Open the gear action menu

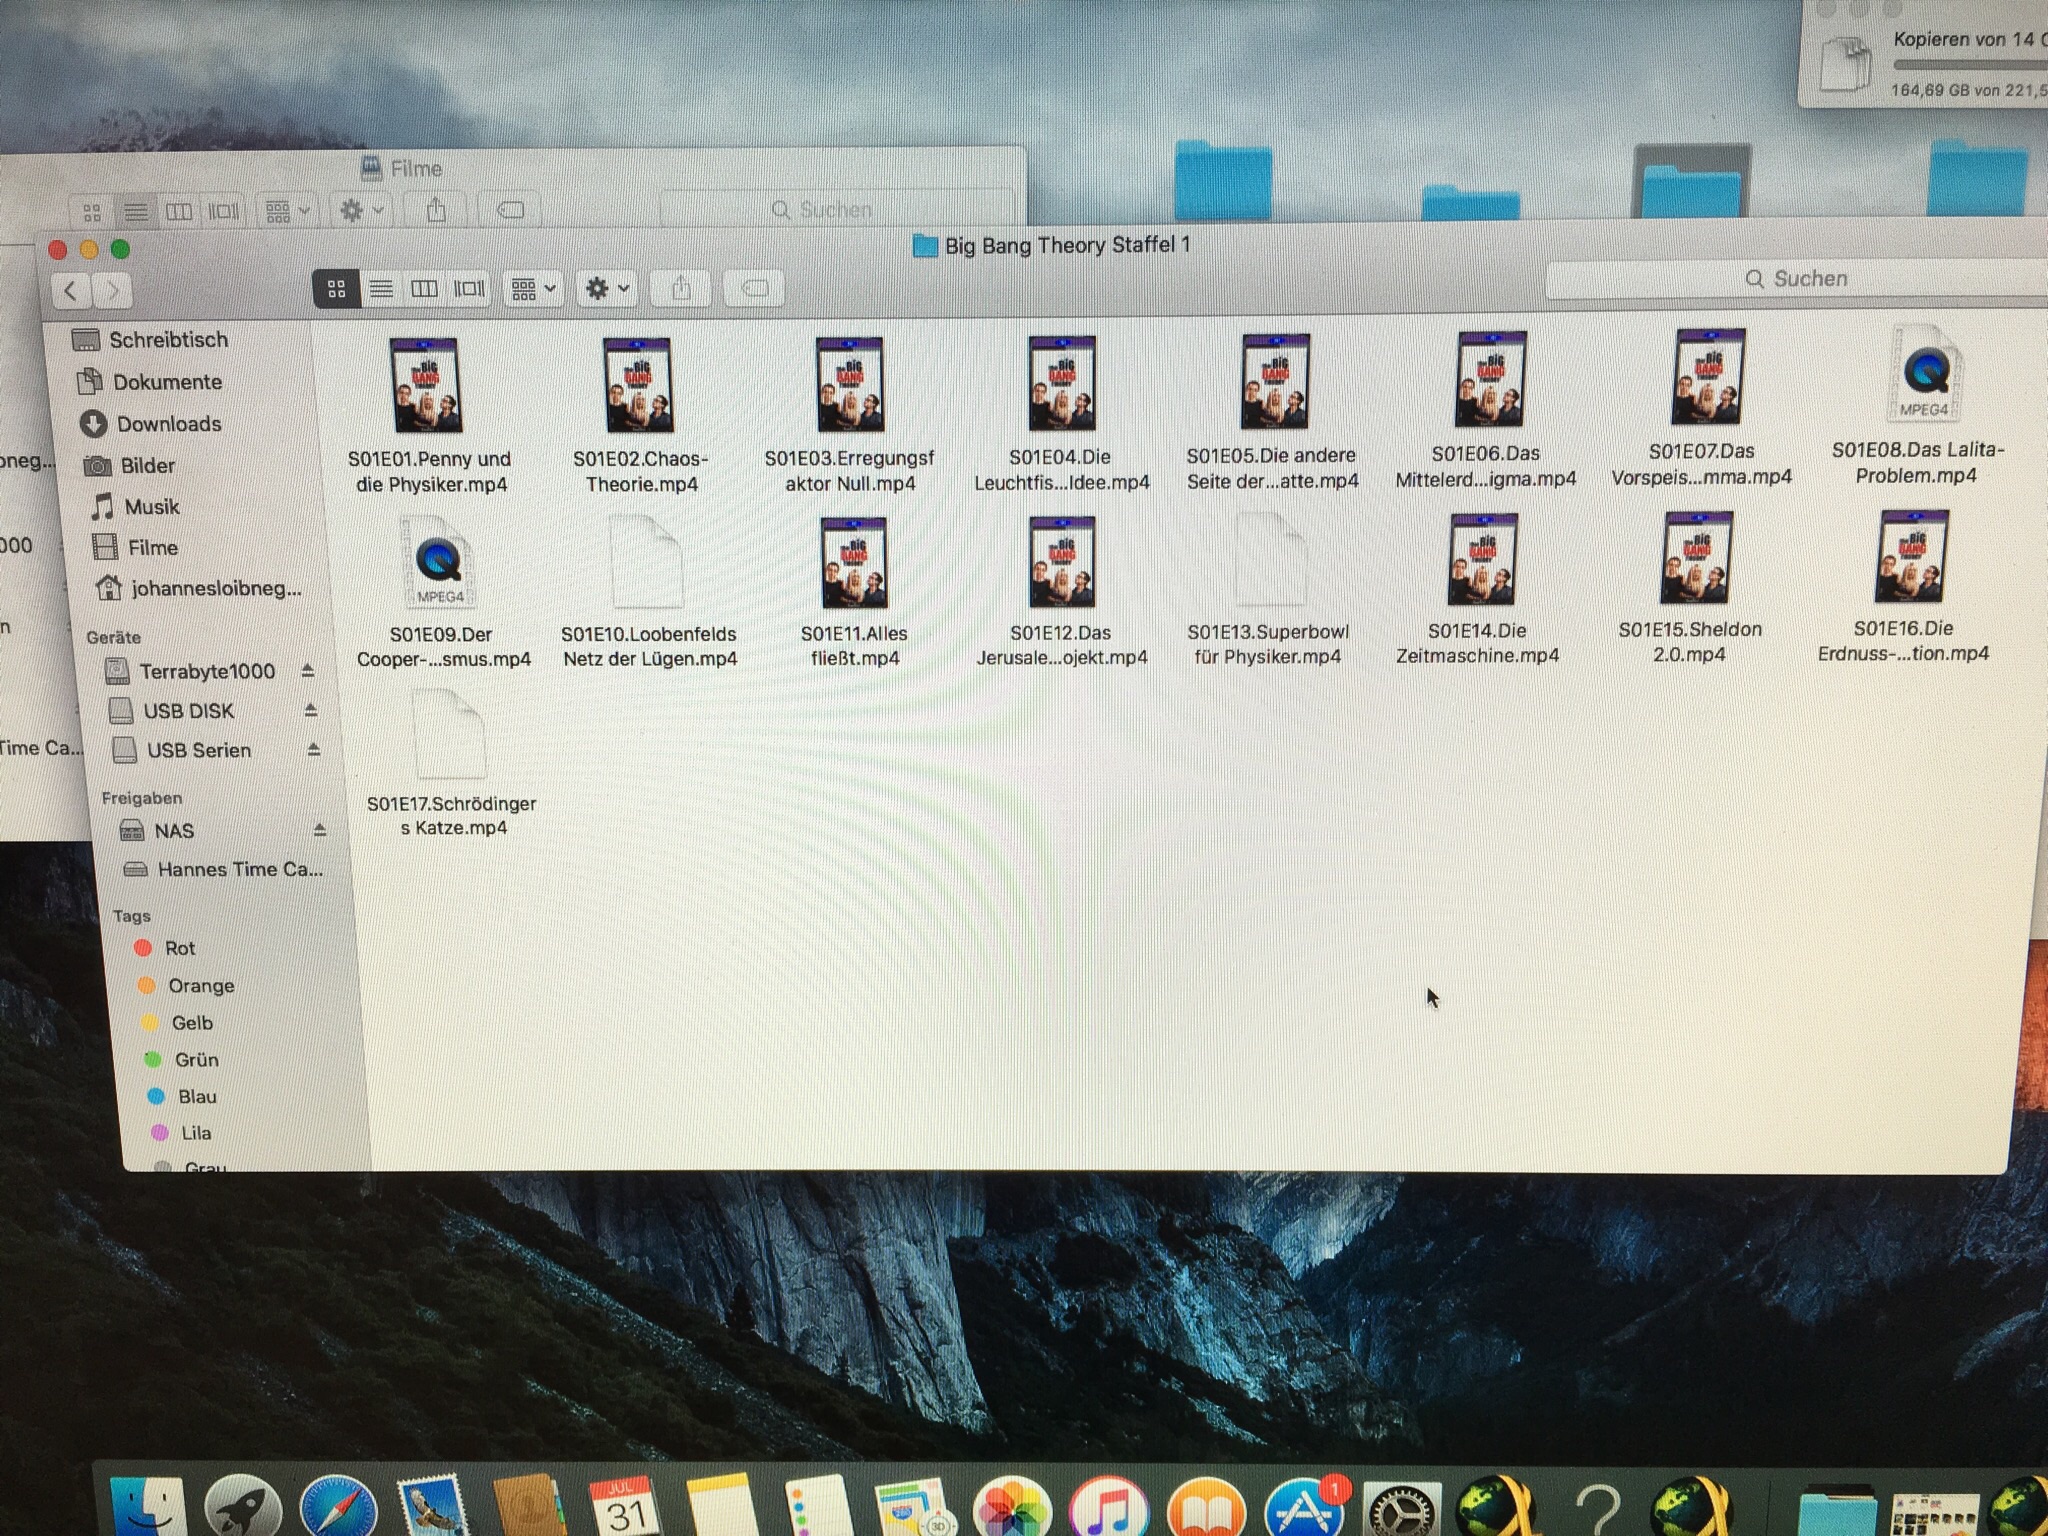coord(607,289)
